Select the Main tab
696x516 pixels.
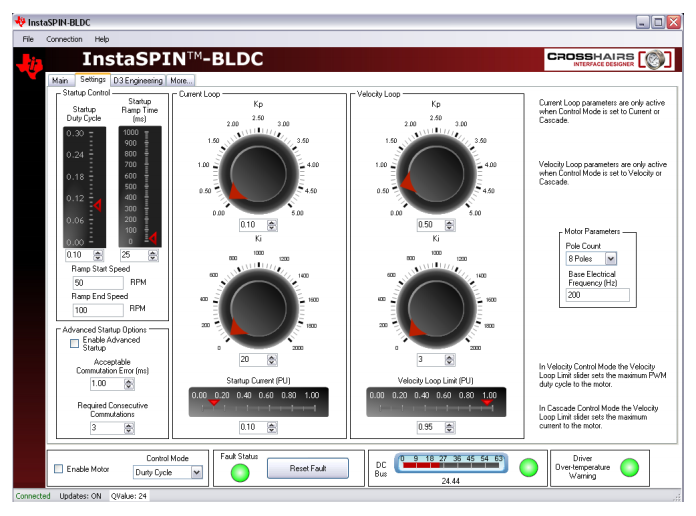point(60,80)
